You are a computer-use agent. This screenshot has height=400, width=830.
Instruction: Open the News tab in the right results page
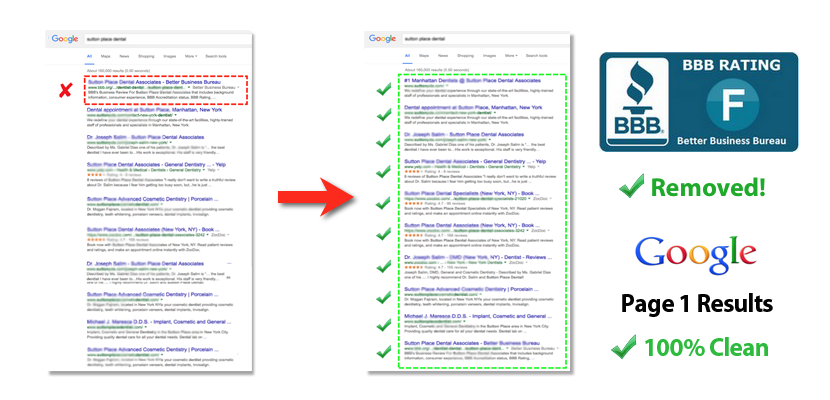coord(443,56)
